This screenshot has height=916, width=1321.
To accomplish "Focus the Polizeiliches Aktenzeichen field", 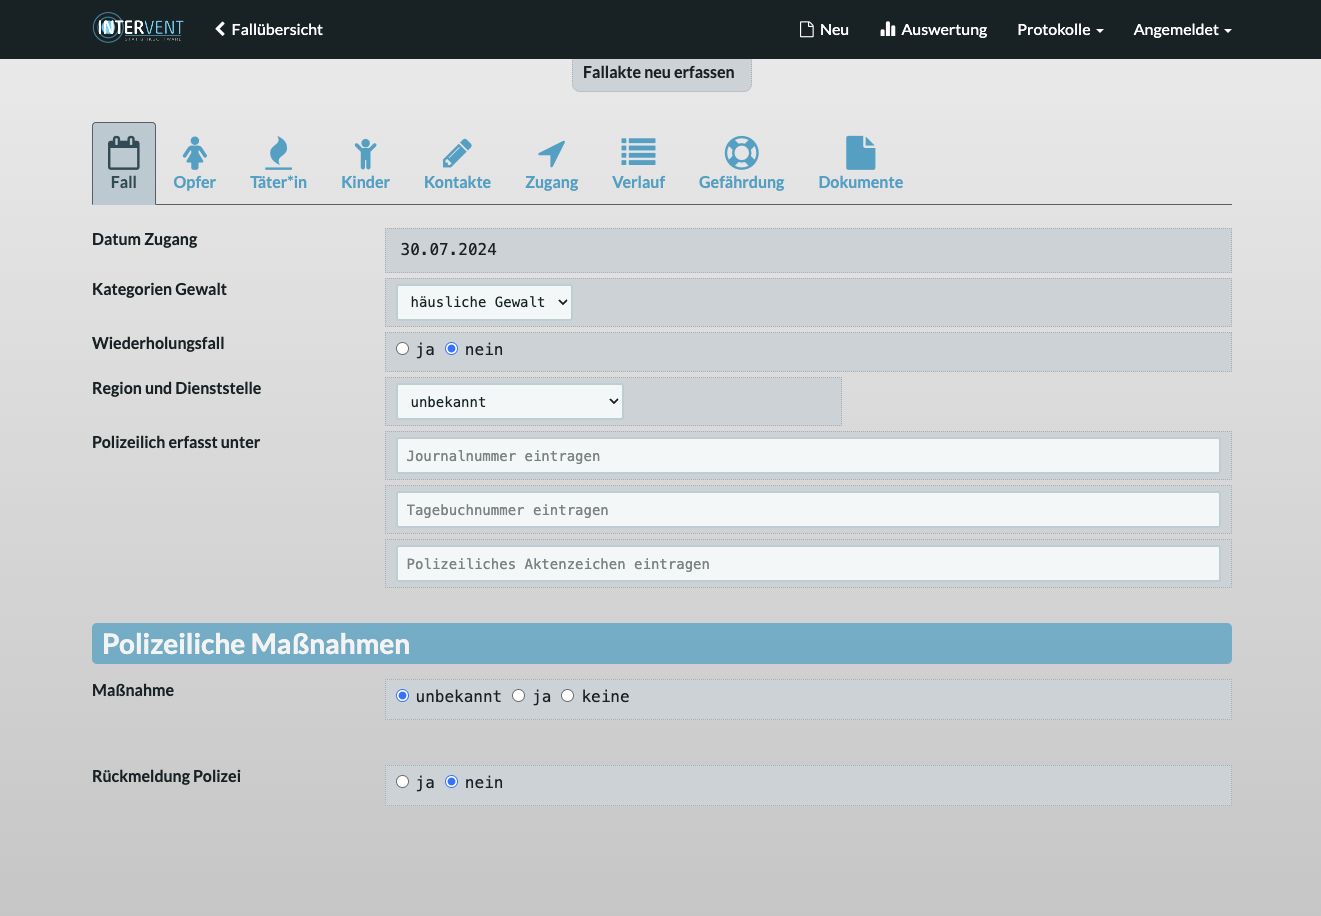I will click(x=808, y=564).
